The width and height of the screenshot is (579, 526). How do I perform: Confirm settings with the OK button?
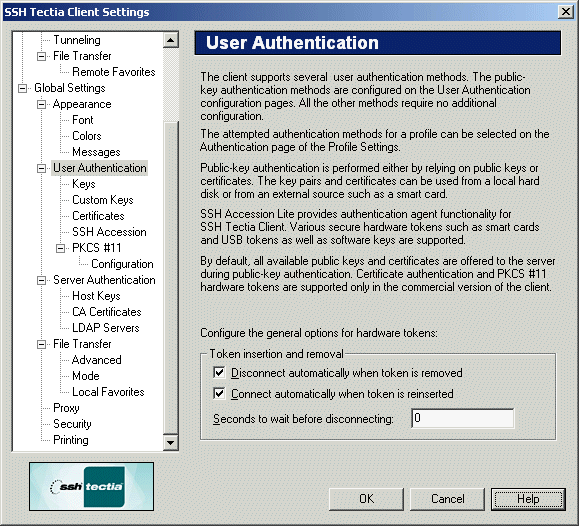tap(366, 499)
